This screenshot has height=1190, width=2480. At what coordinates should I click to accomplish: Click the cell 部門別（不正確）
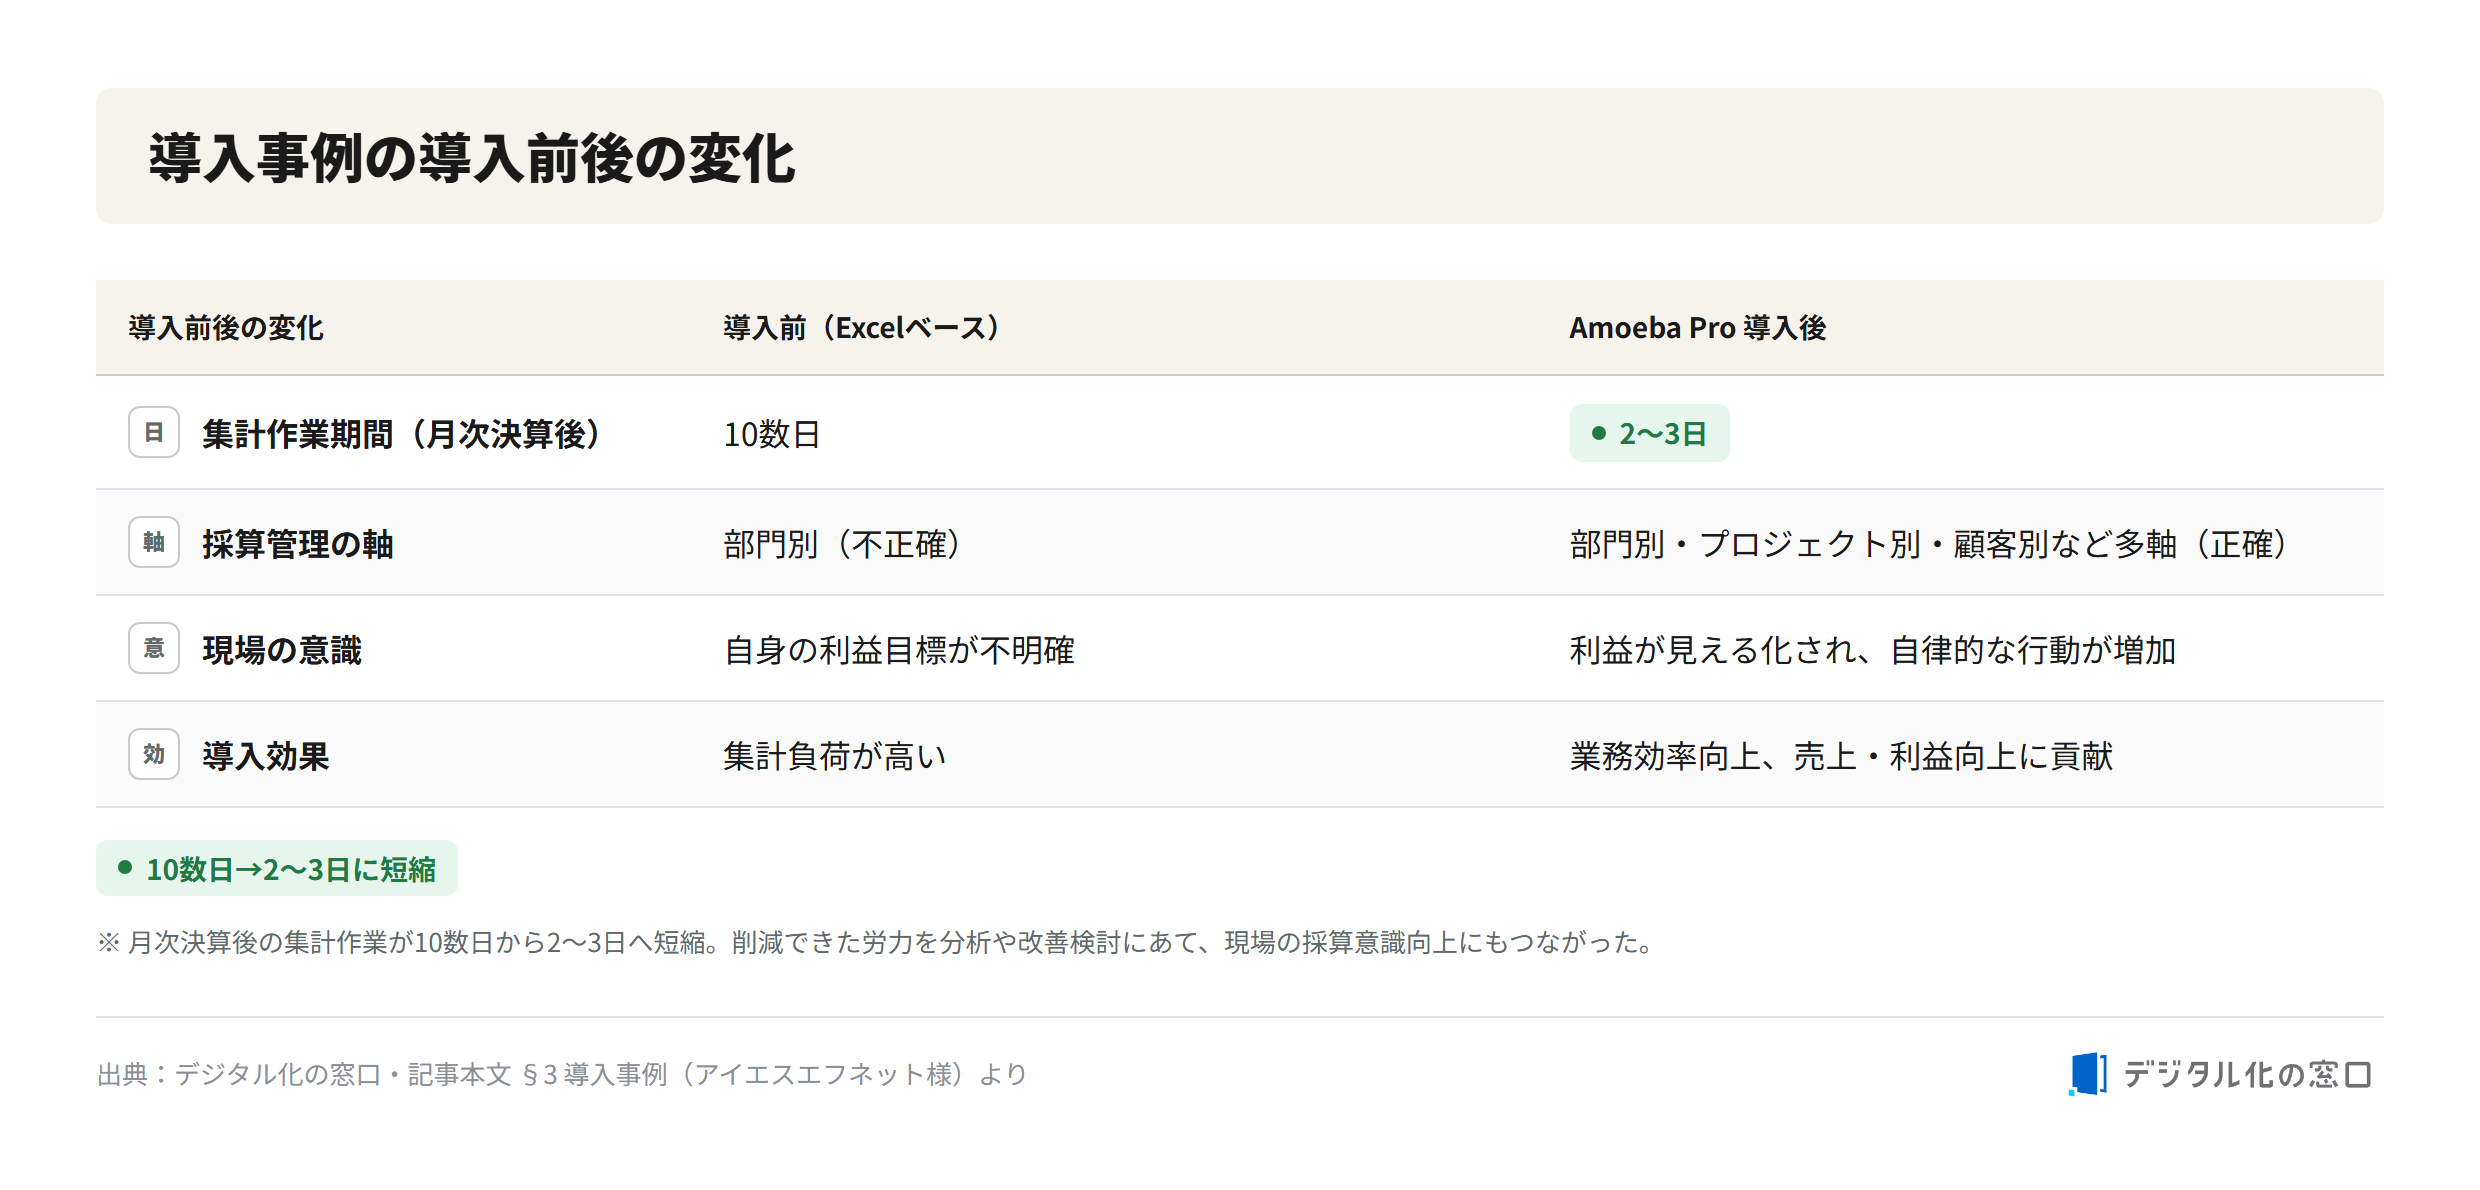pos(842,544)
